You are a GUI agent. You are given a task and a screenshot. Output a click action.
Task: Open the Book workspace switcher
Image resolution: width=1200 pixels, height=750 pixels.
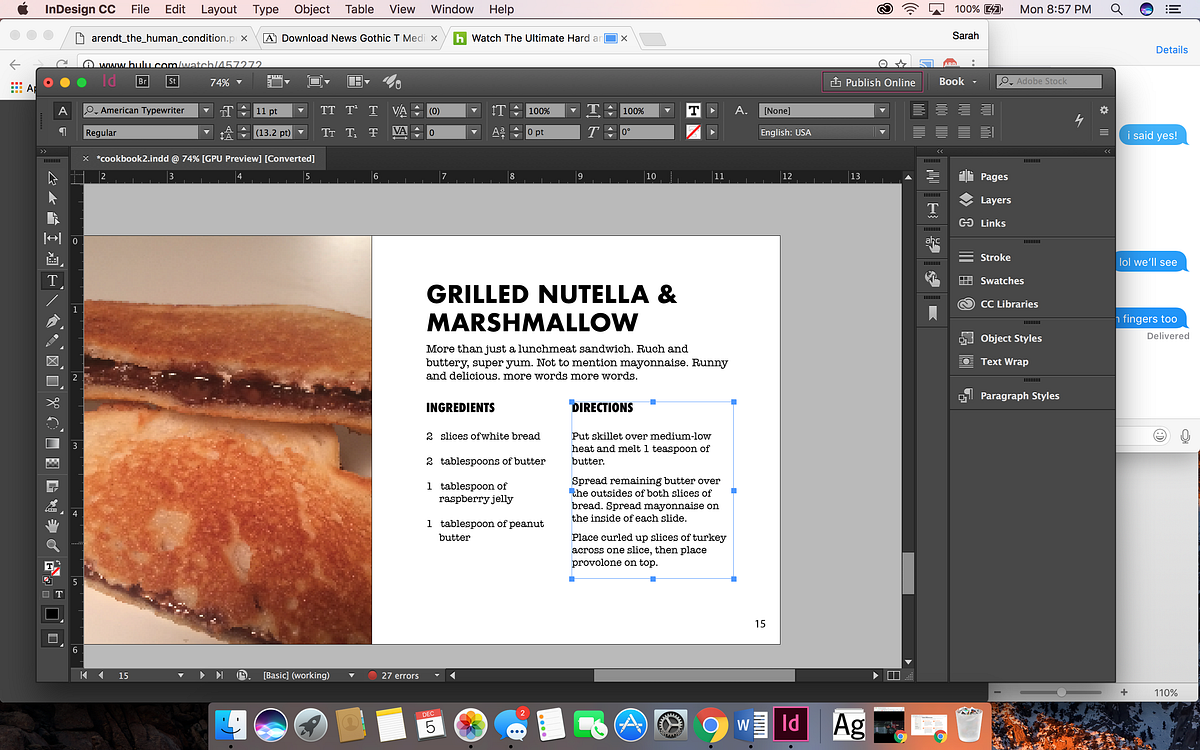click(x=957, y=82)
